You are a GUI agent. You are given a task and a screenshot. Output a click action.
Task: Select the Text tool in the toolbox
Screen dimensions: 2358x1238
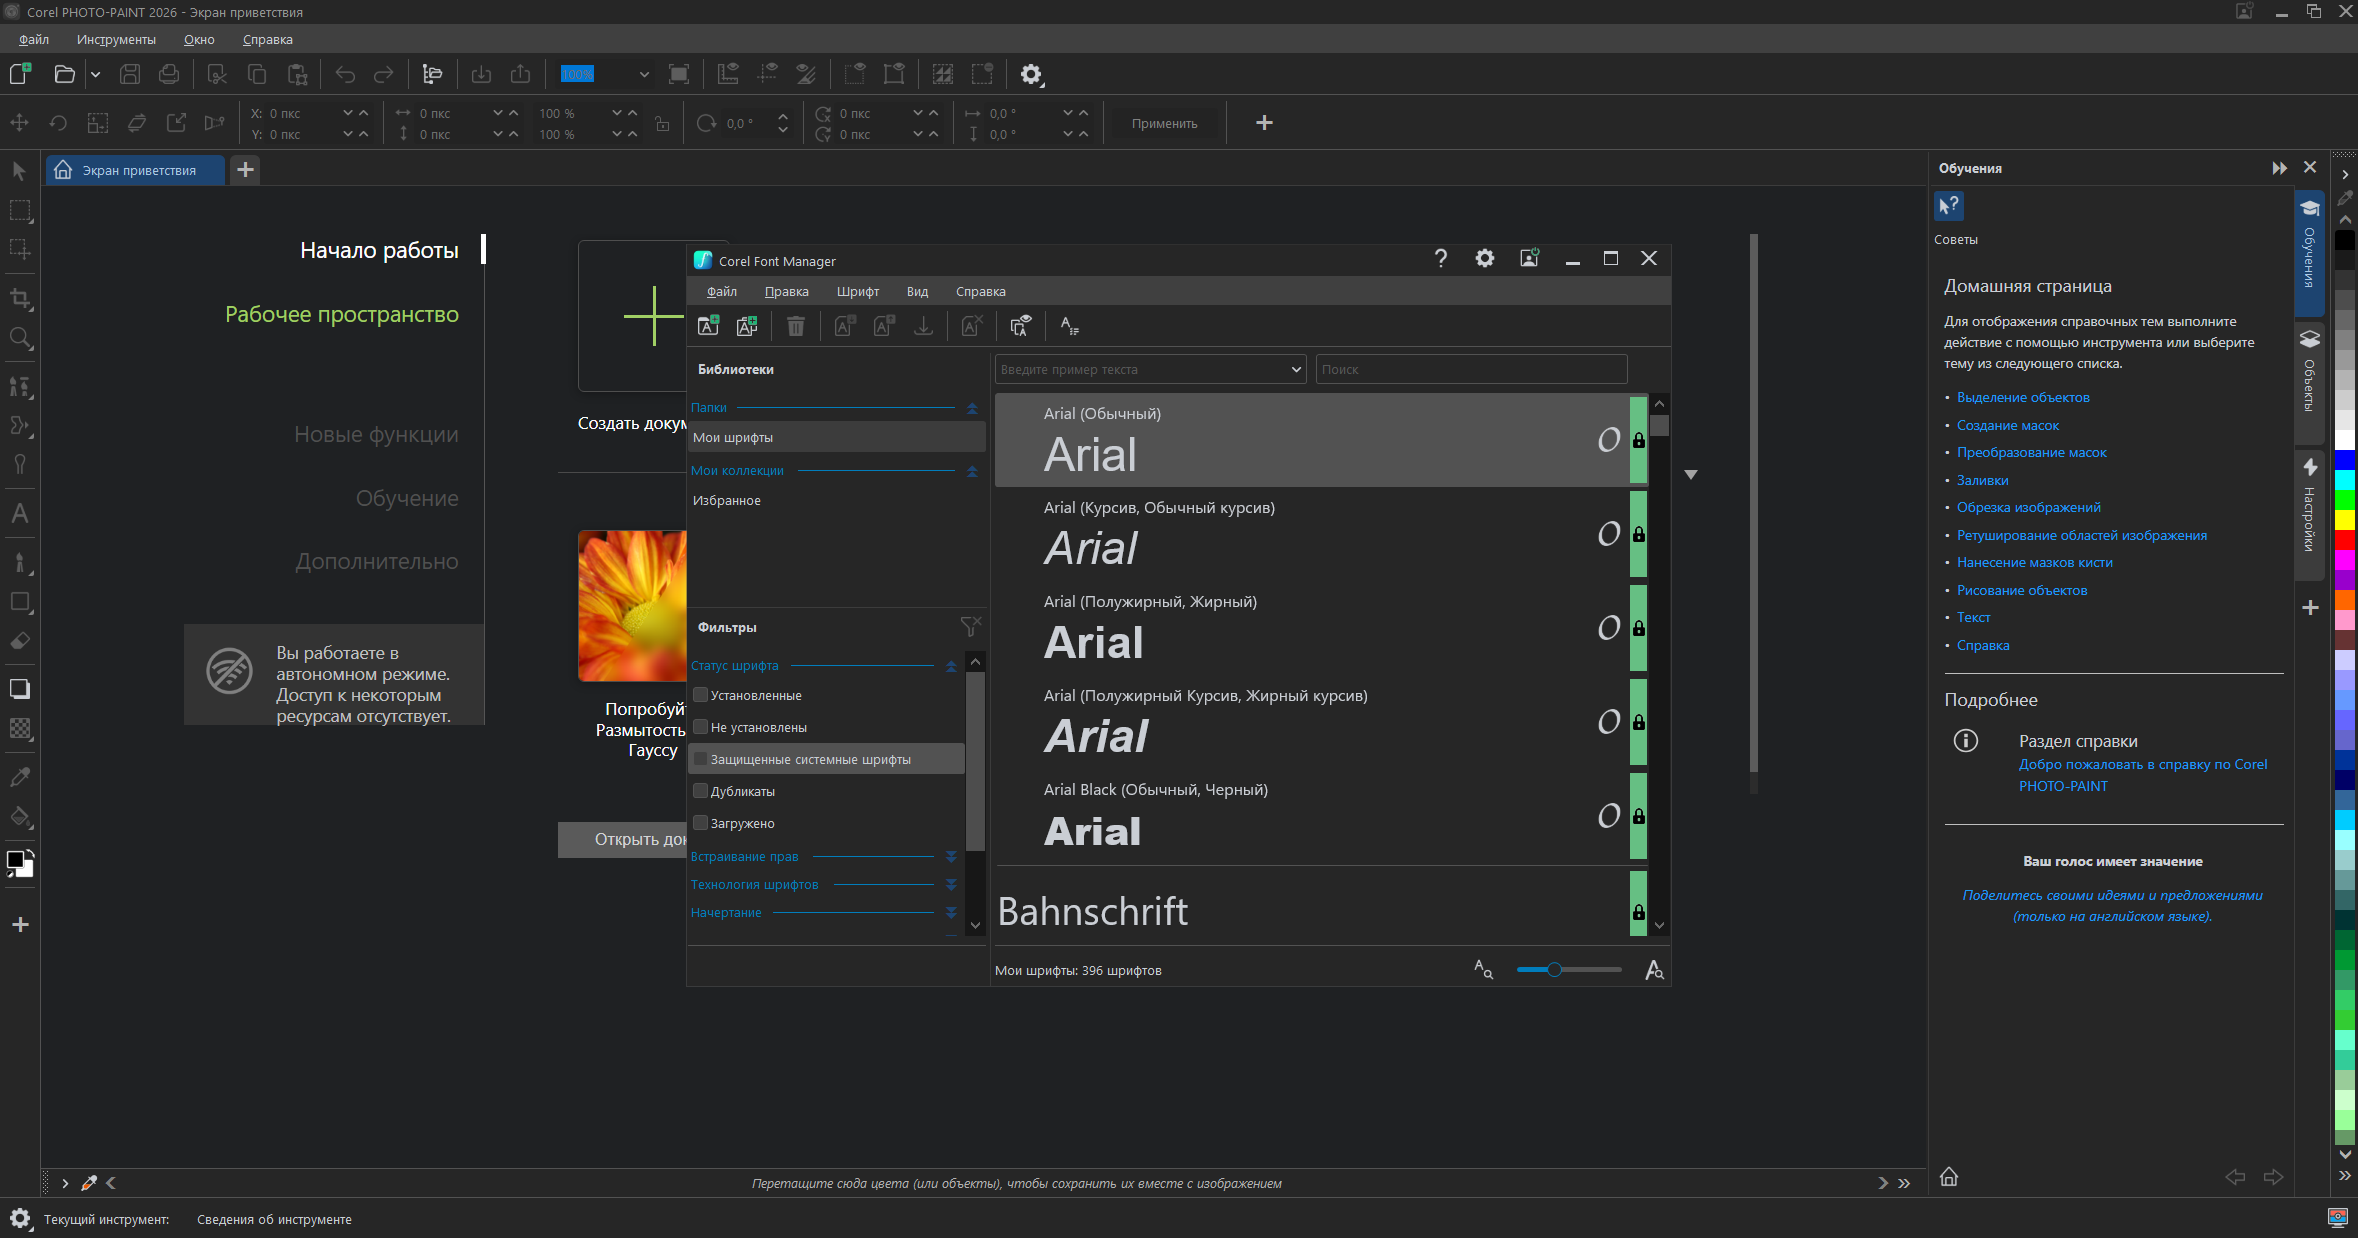pos(20,513)
